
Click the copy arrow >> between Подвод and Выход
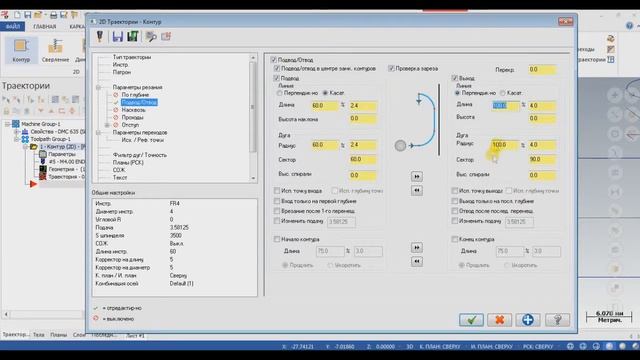(x=417, y=176)
